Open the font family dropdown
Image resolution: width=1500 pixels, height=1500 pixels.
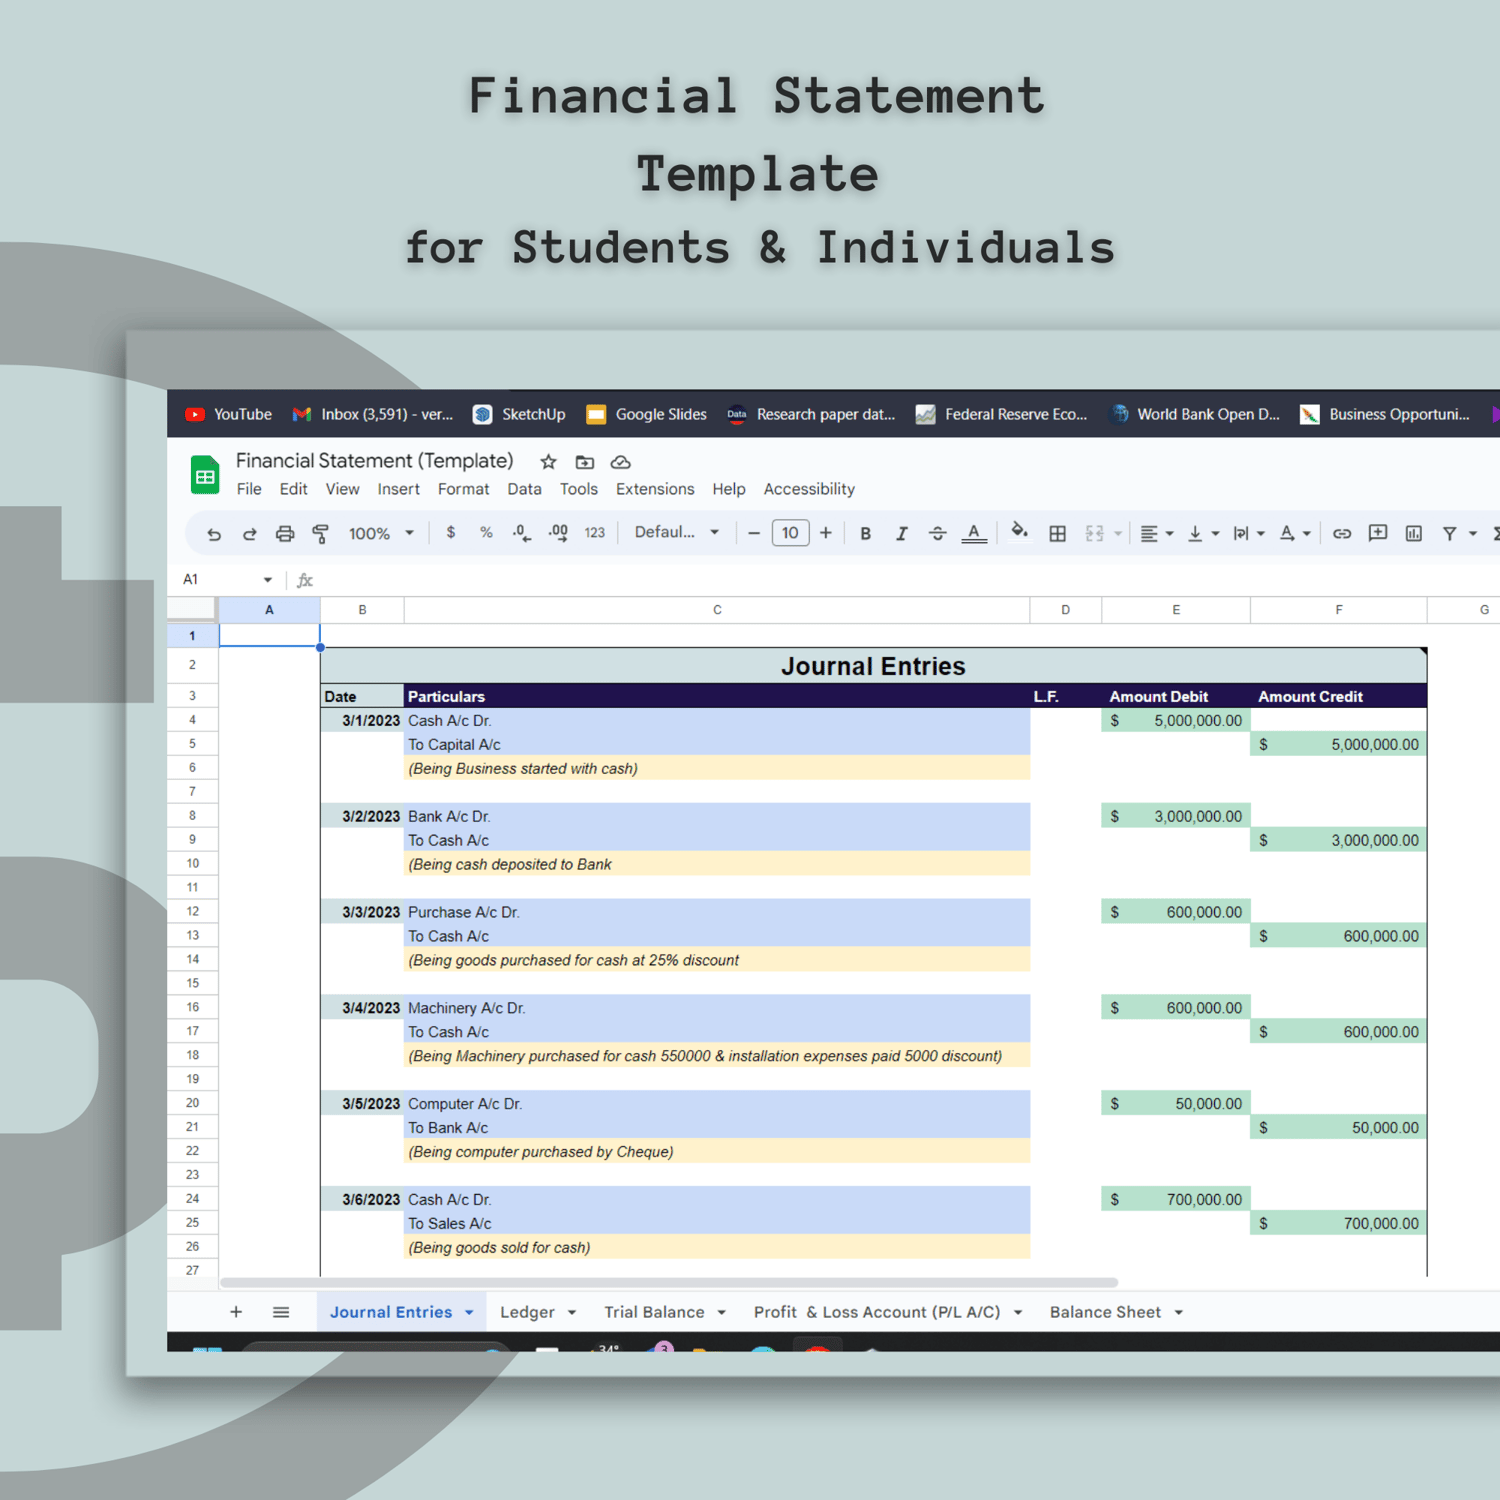[677, 533]
